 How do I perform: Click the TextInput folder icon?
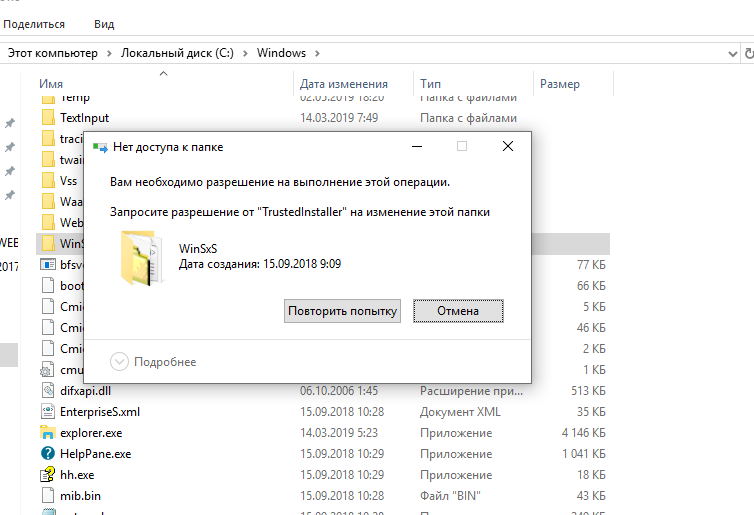click(x=48, y=117)
